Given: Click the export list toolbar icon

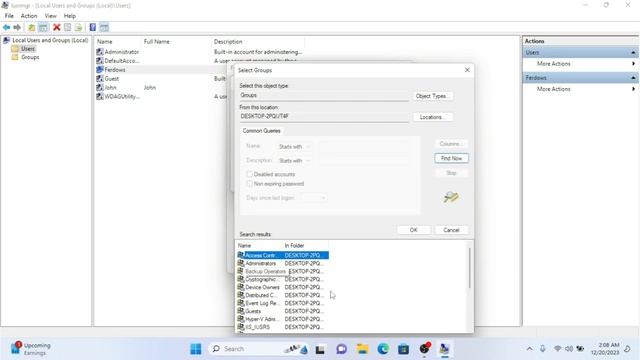Looking at the screenshot, I should (x=78, y=27).
